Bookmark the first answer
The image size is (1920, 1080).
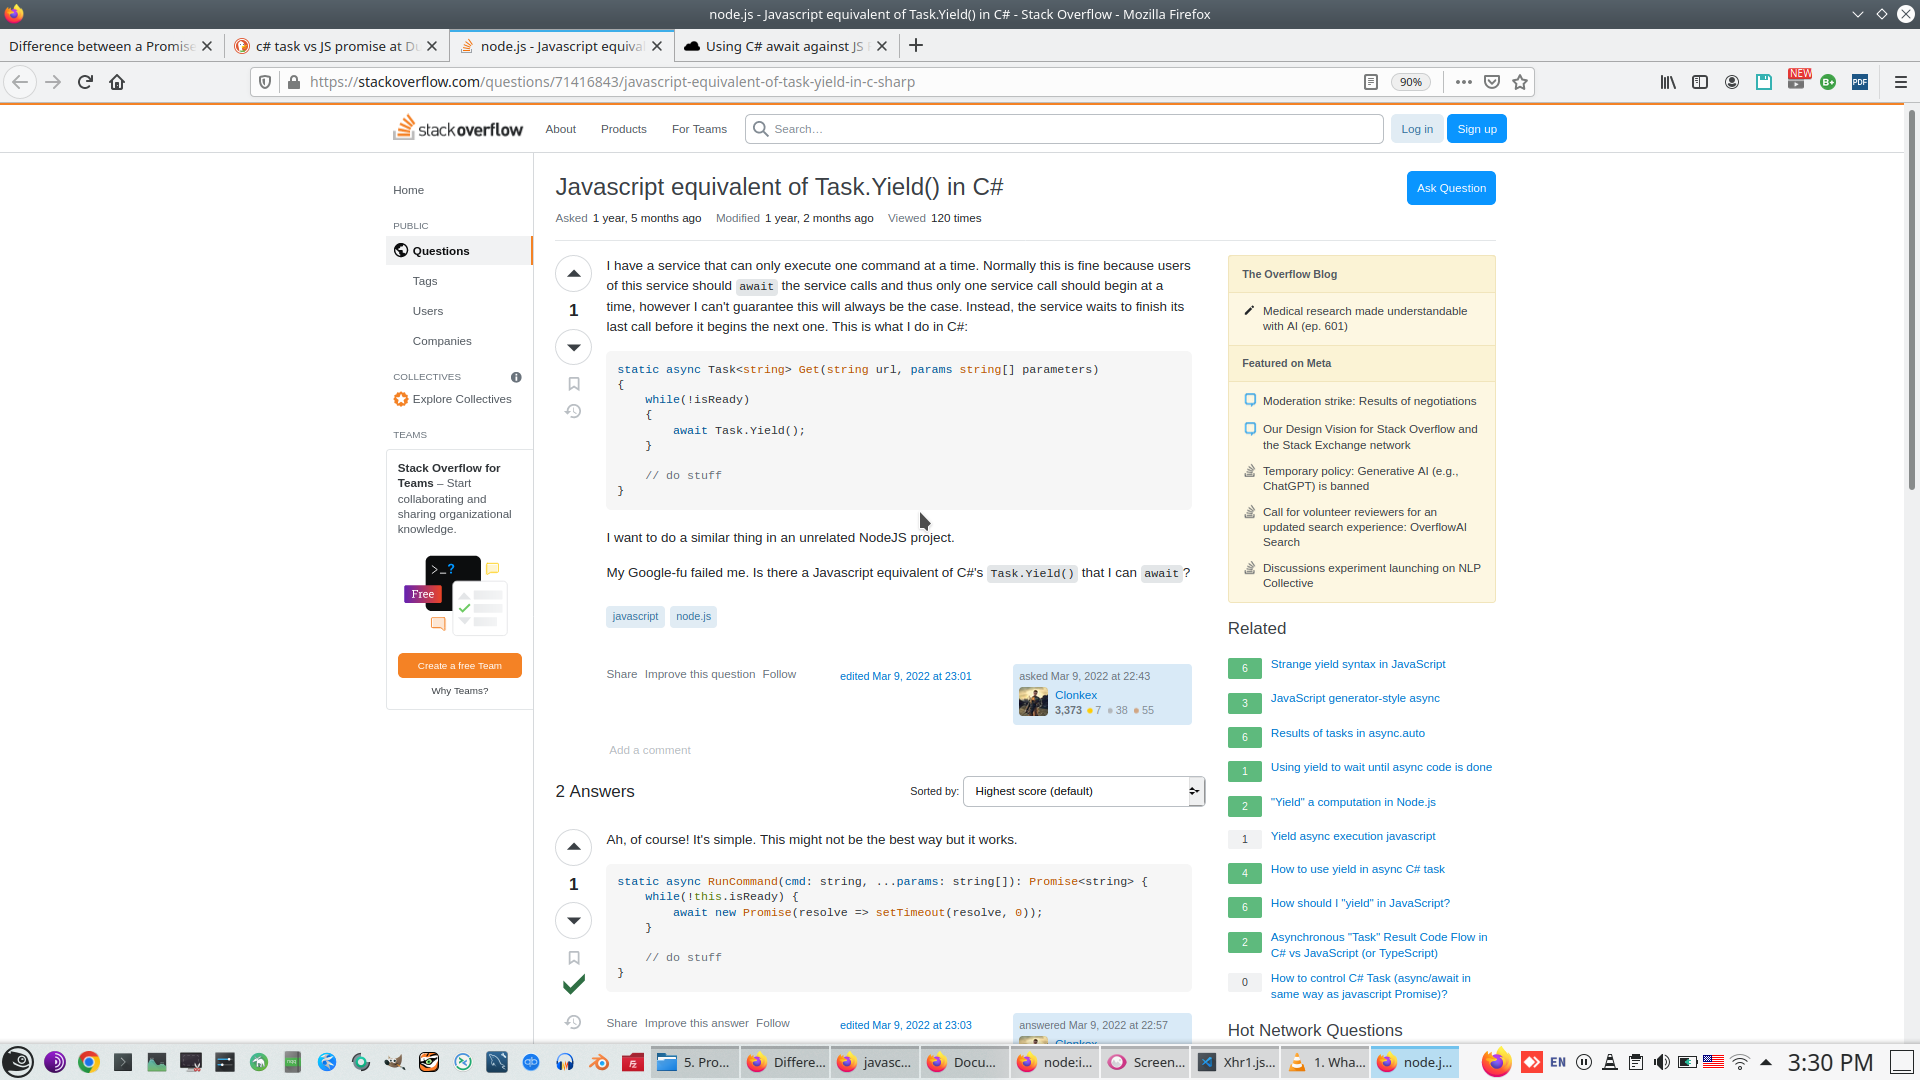(x=573, y=958)
